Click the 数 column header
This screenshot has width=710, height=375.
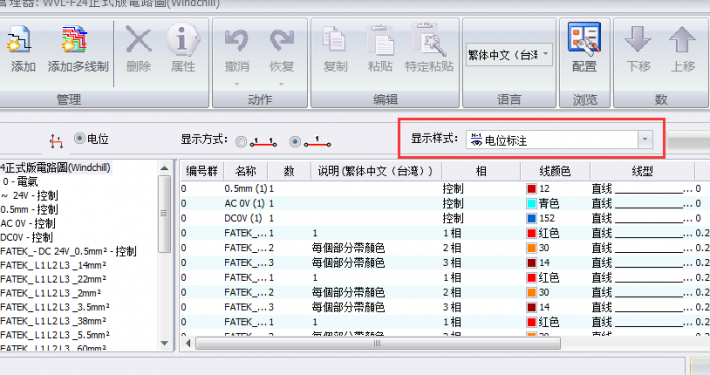point(289,171)
